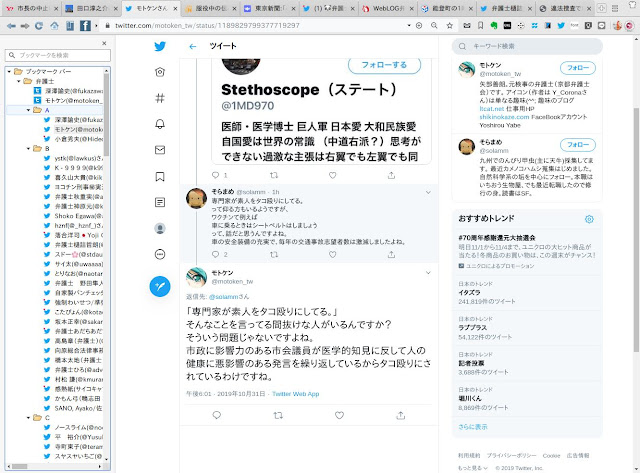
Task: Open the Explore hashtag icon
Action: tap(160, 98)
